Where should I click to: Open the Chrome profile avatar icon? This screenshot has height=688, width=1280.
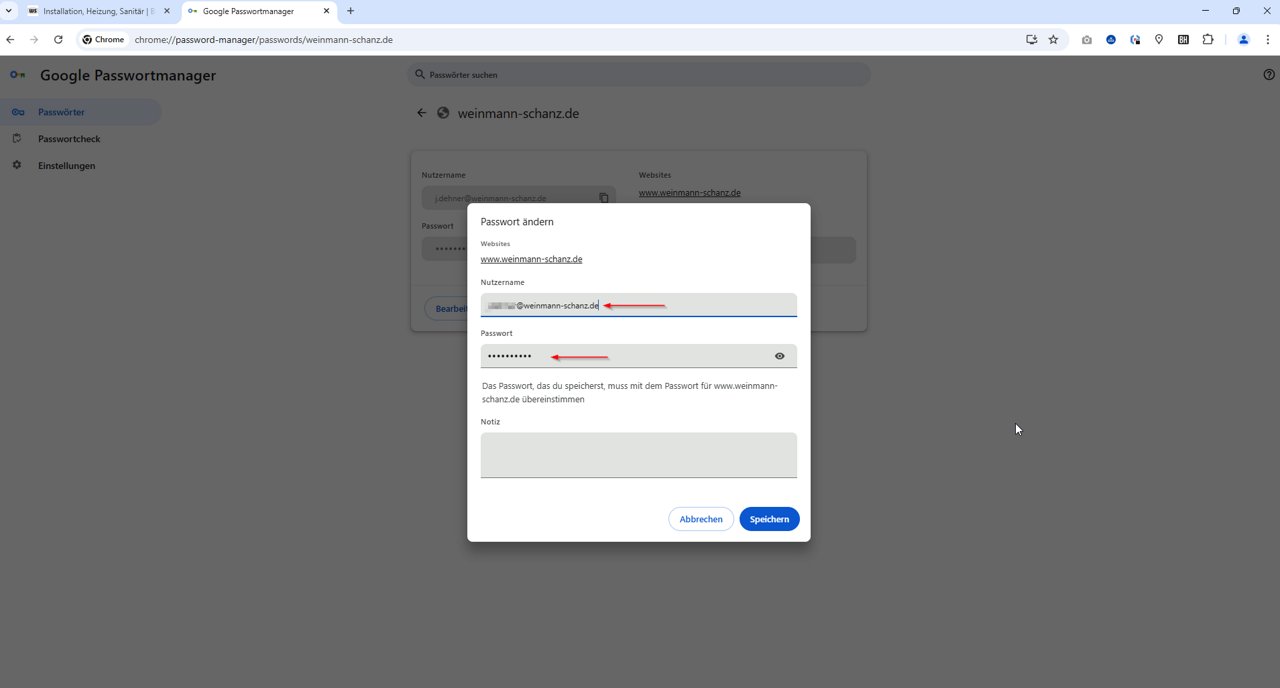[1243, 40]
